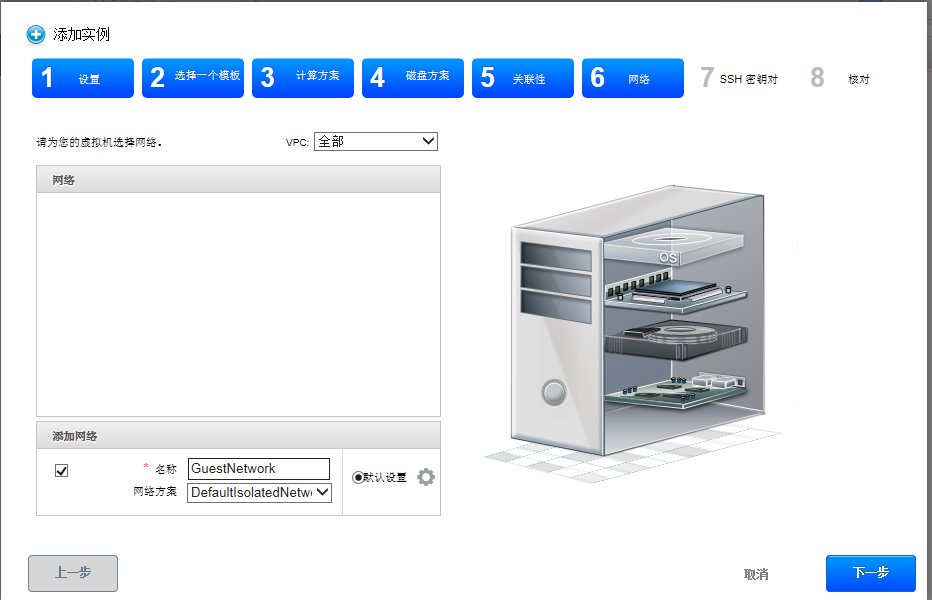Click the CPU board in the computer illustration
The image size is (932, 600).
(x=676, y=294)
